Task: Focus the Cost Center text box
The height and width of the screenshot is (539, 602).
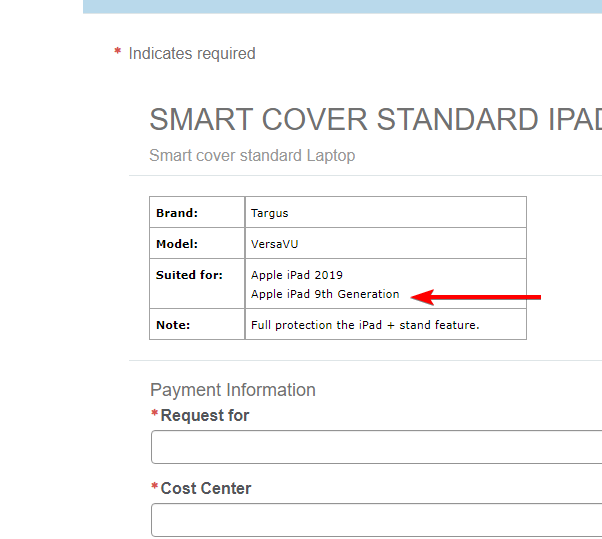Action: point(376,520)
